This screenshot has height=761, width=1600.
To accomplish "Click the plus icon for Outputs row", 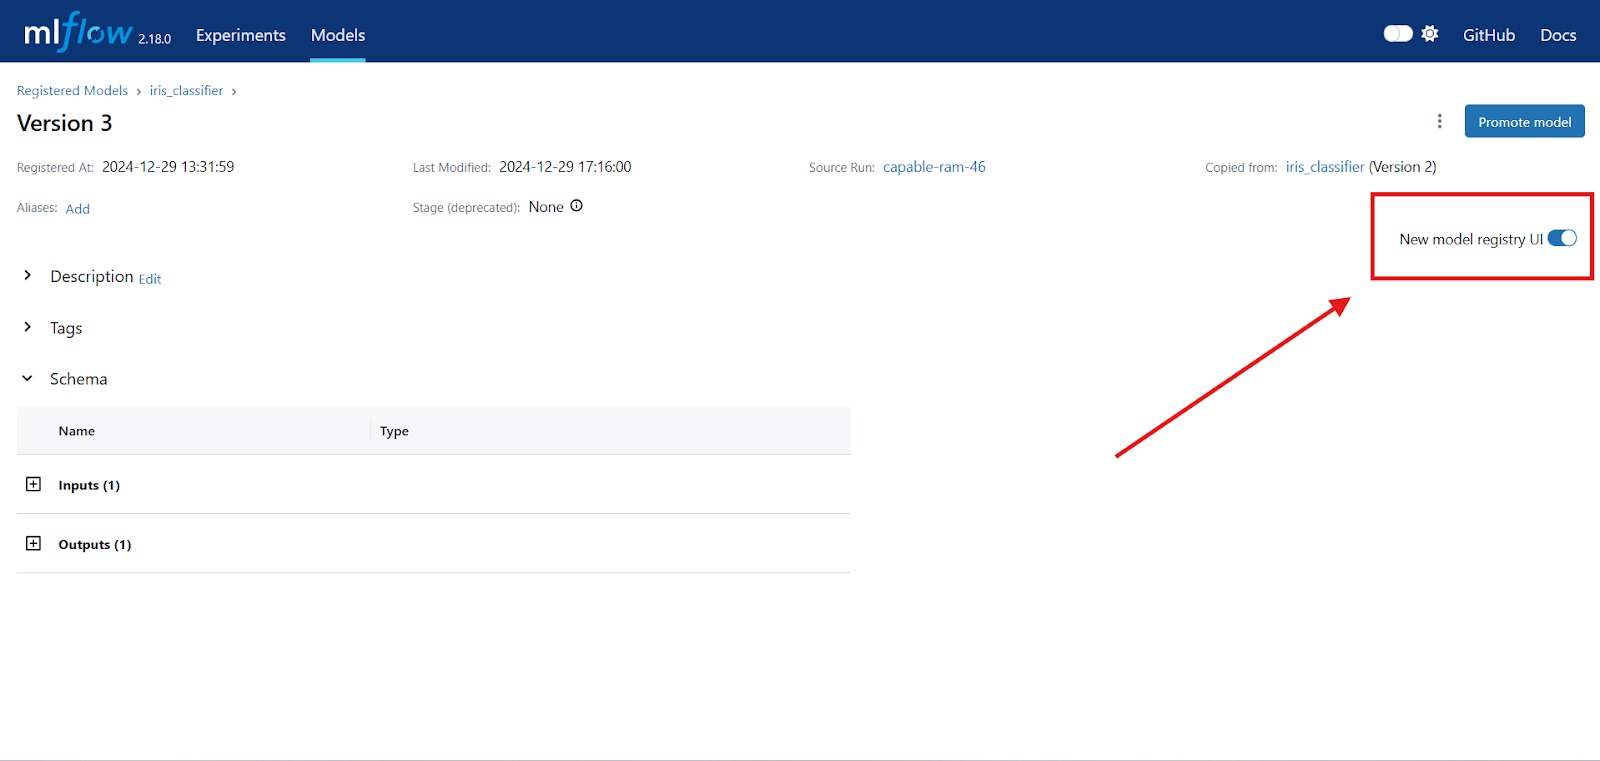I will 33,543.
